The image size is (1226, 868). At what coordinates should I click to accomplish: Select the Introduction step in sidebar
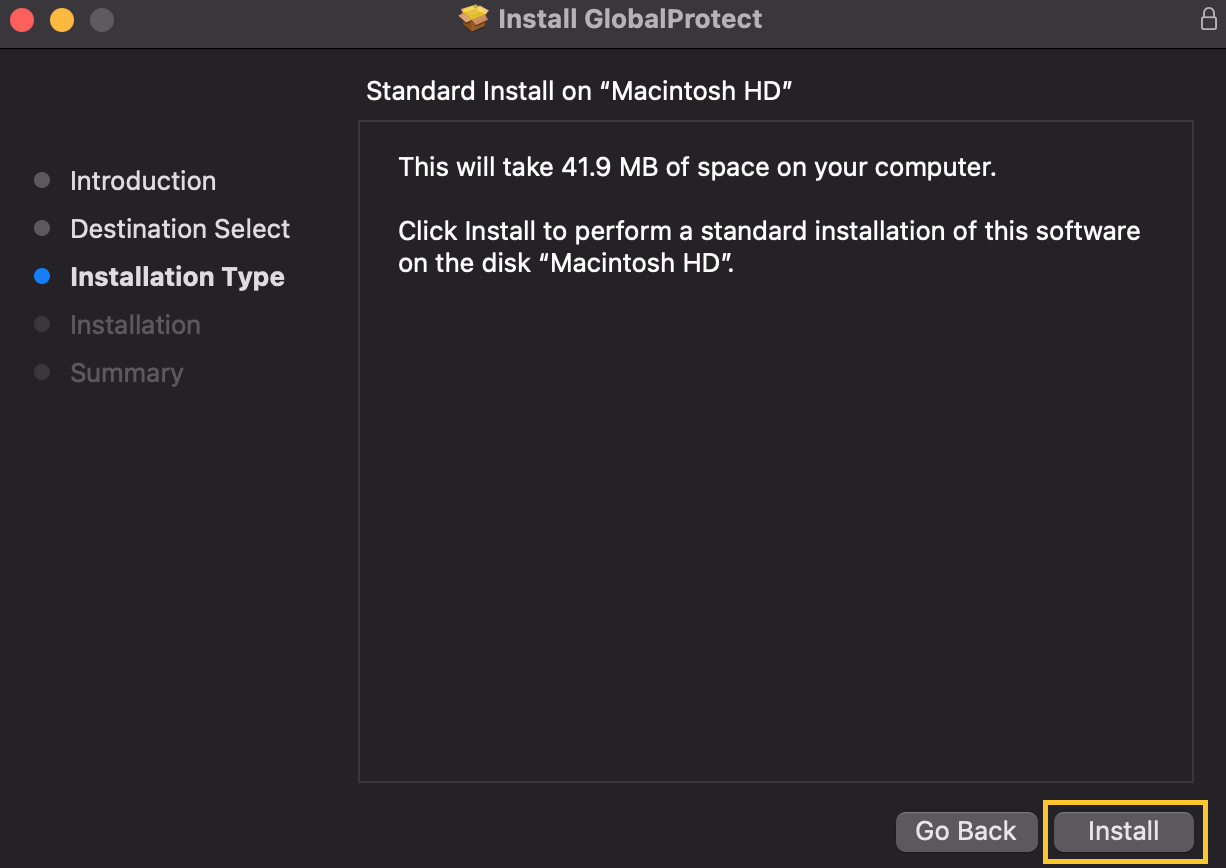click(143, 181)
